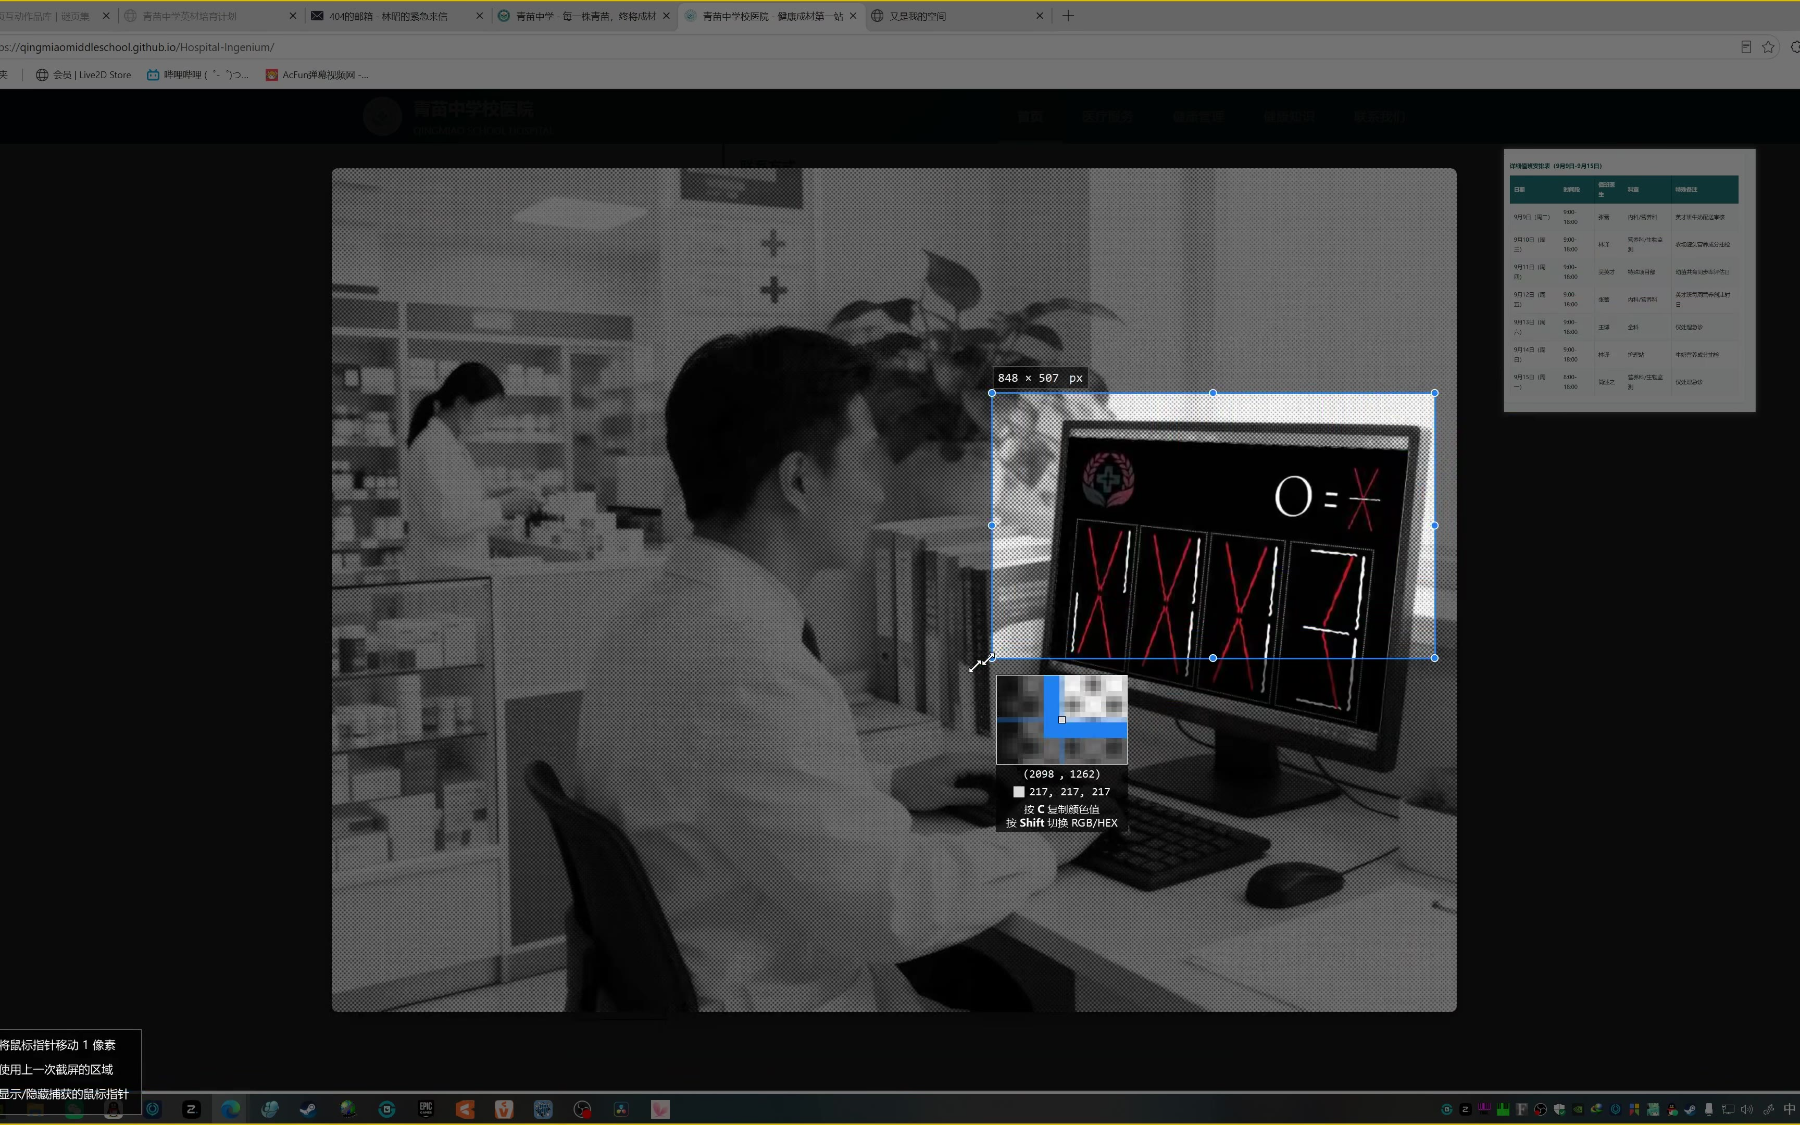Select the 青苗中学校医院 active tab
This screenshot has height=1125, width=1800.
click(771, 16)
